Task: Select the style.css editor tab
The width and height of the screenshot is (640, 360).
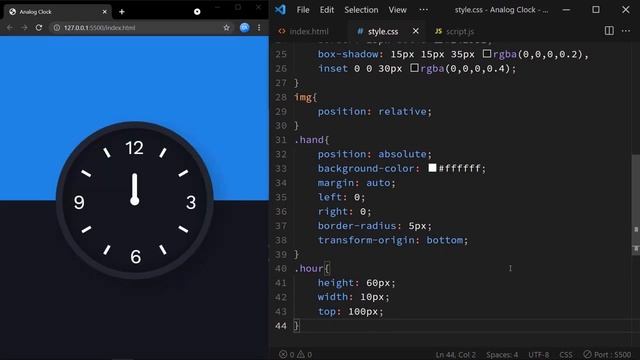Action: pyautogui.click(x=382, y=31)
